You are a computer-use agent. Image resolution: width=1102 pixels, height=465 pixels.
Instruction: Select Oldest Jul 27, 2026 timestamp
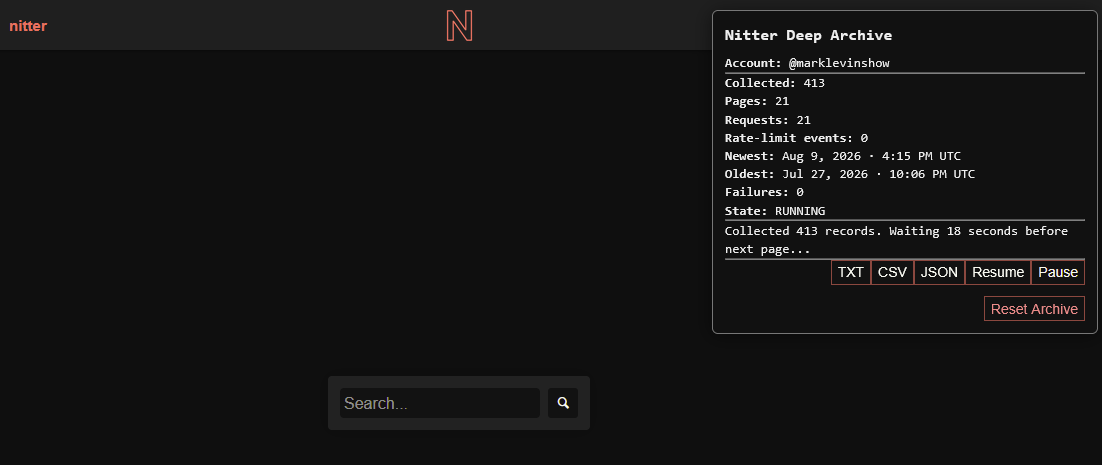pyautogui.click(x=879, y=174)
